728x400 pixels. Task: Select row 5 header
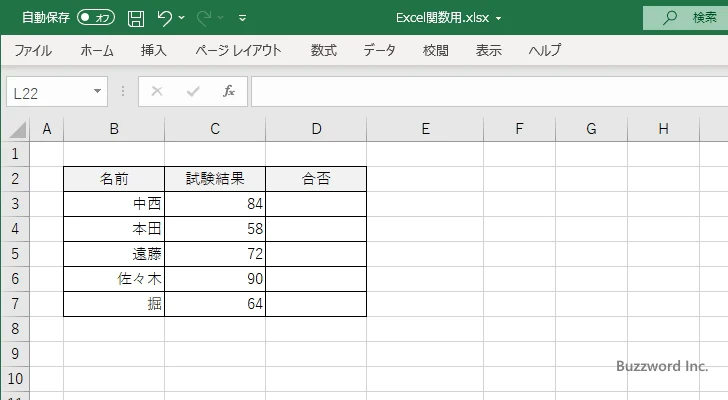pyautogui.click(x=15, y=254)
